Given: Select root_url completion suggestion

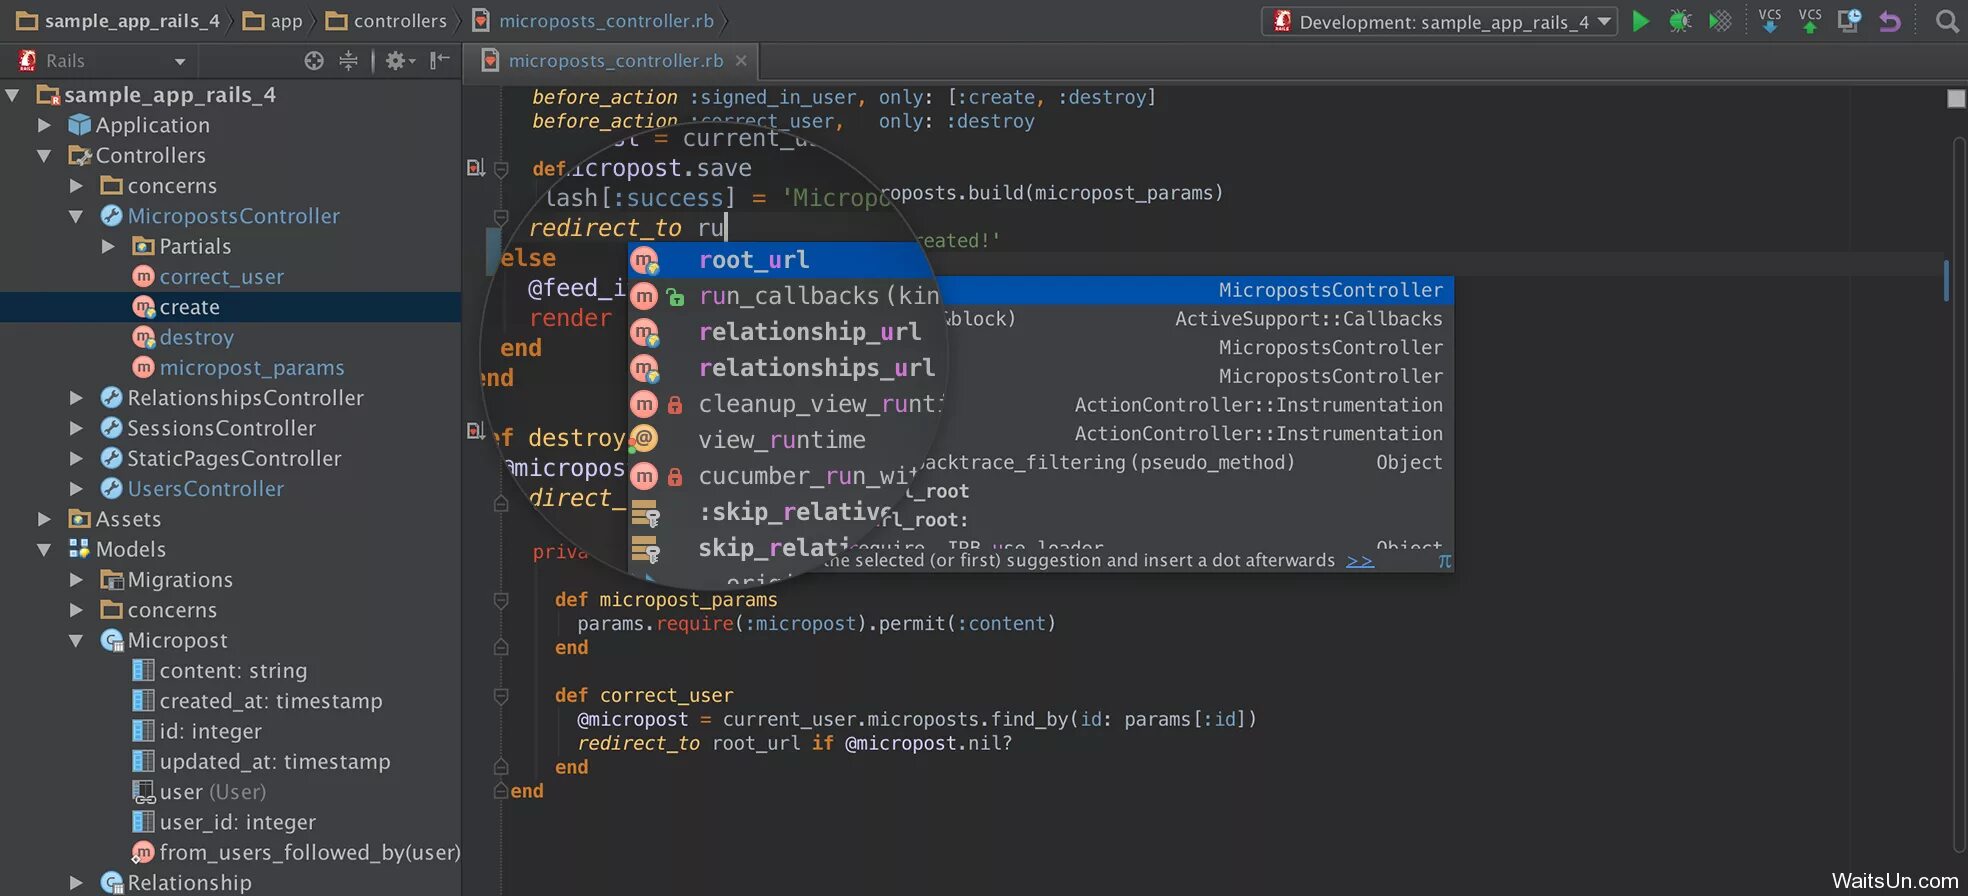Looking at the screenshot, I should [754, 260].
